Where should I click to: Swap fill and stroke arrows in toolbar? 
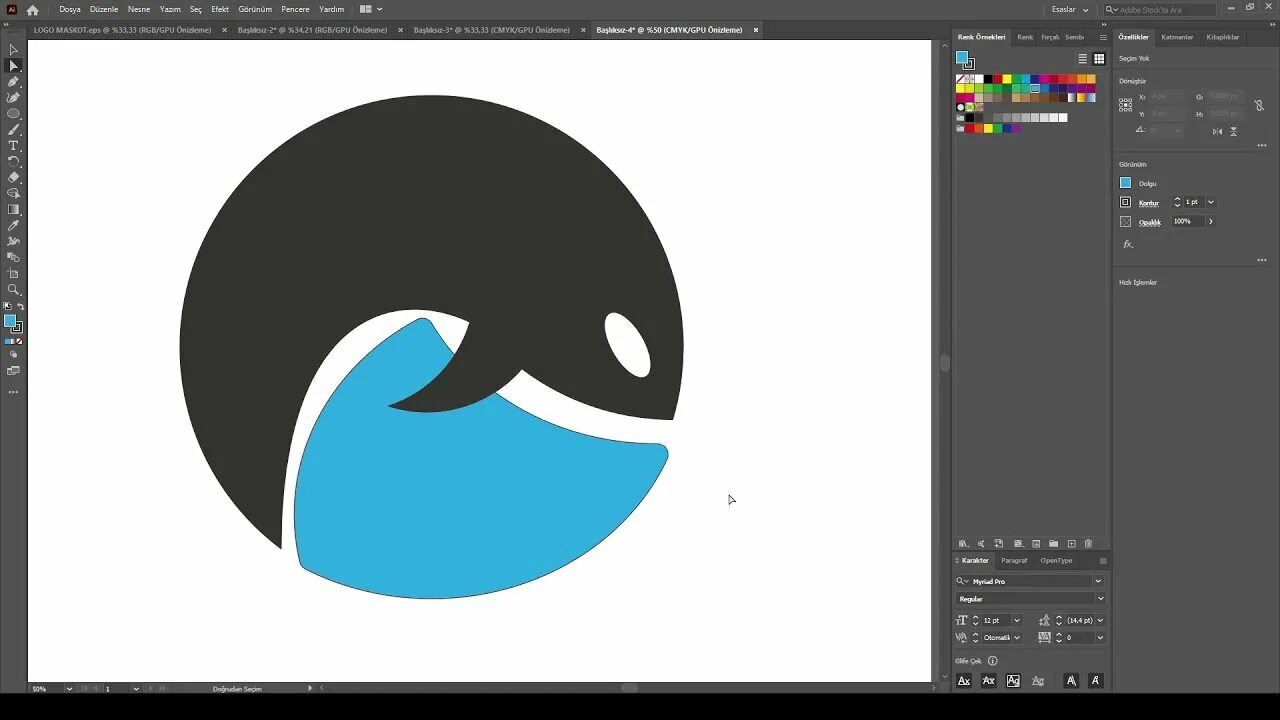pos(20,306)
